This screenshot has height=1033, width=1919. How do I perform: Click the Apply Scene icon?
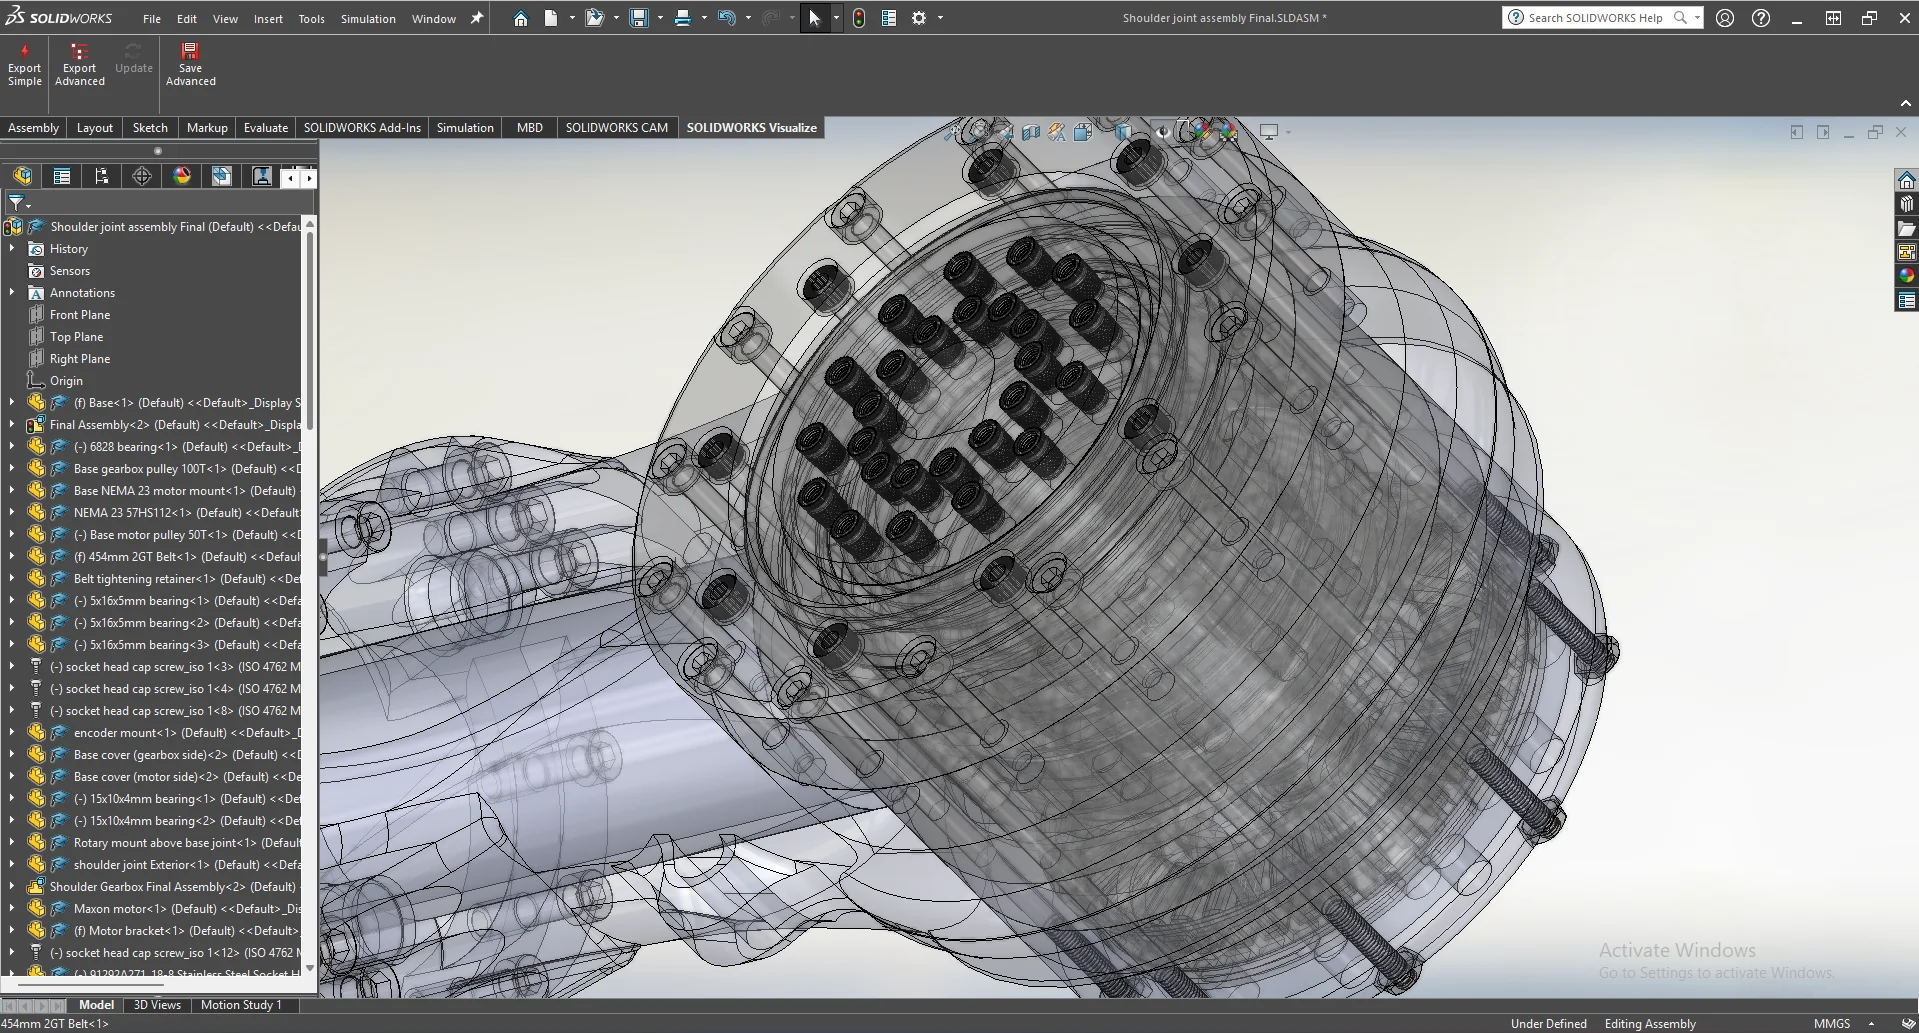[x=1228, y=132]
